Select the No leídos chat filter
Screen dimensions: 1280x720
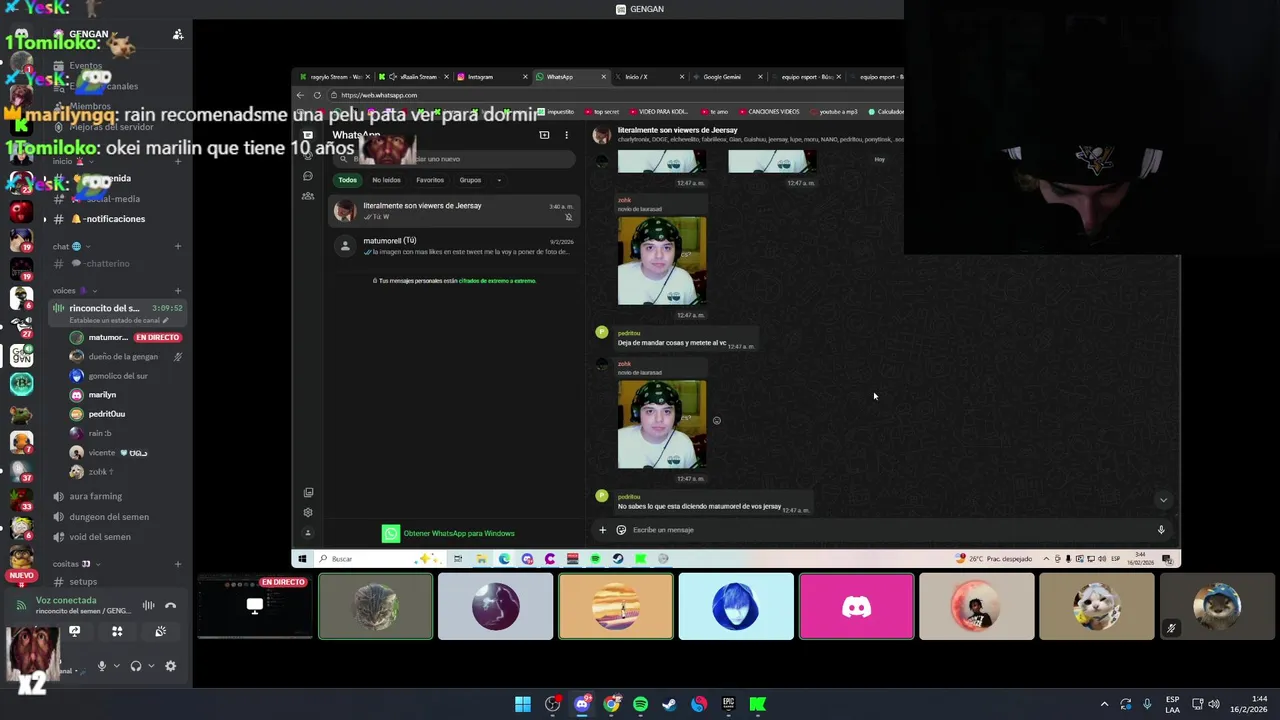[x=386, y=180]
